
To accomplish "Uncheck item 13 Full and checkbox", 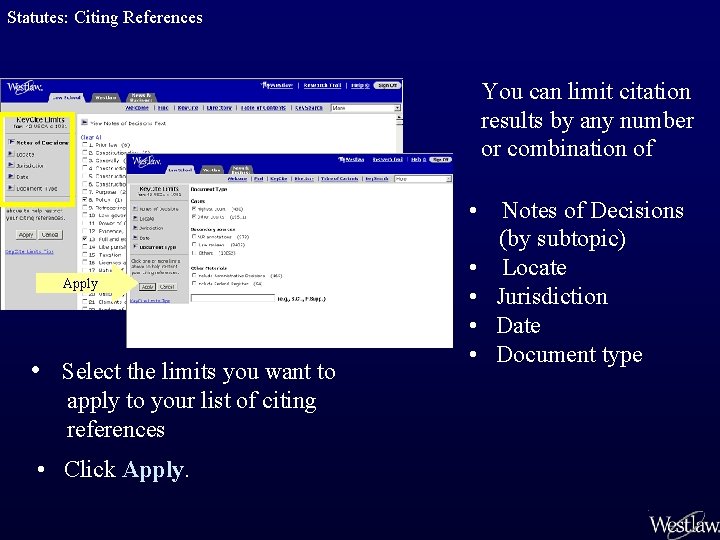I will [x=84, y=239].
